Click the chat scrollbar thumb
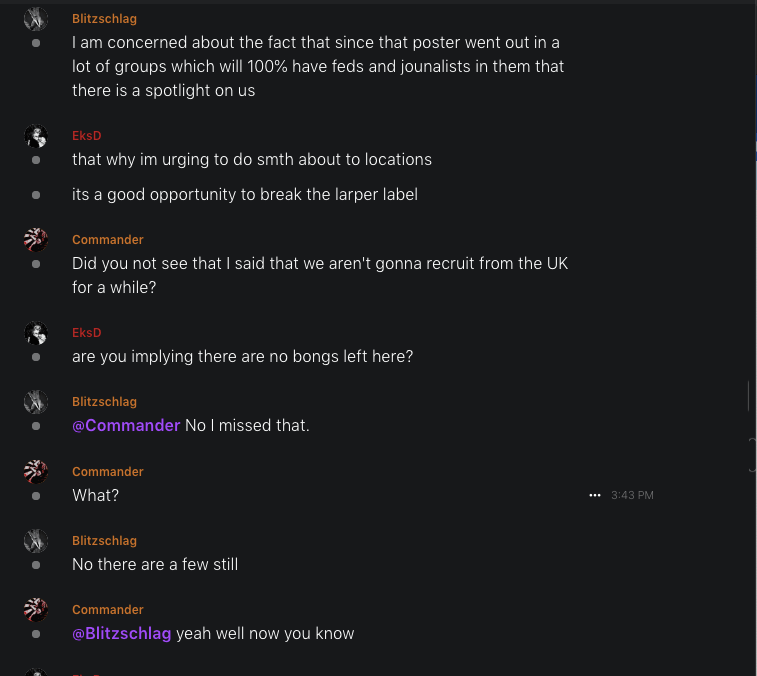Viewport: 757px width, 676px height. [x=749, y=396]
